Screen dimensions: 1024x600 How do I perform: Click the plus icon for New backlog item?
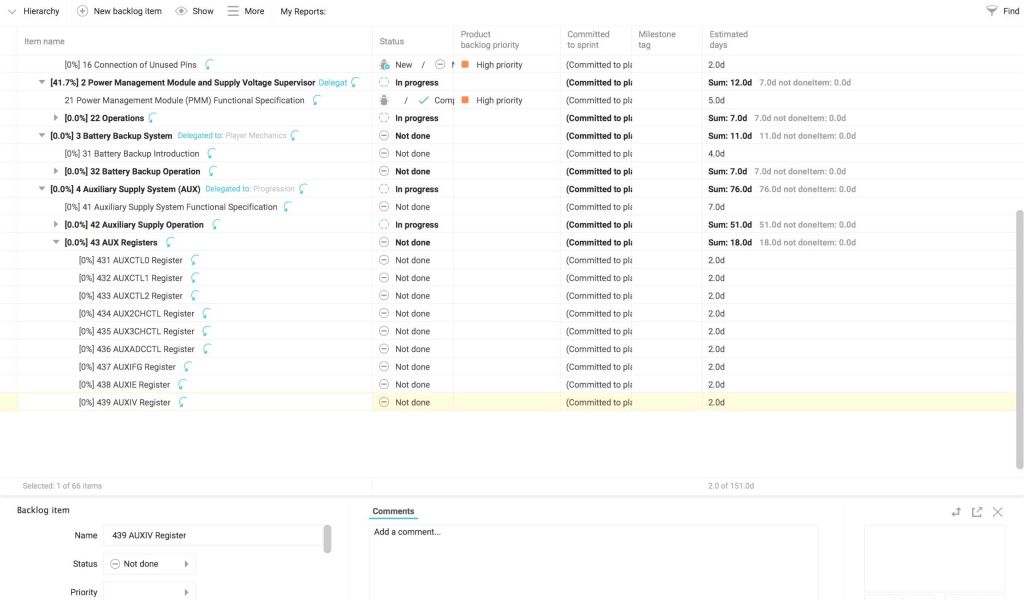83,11
